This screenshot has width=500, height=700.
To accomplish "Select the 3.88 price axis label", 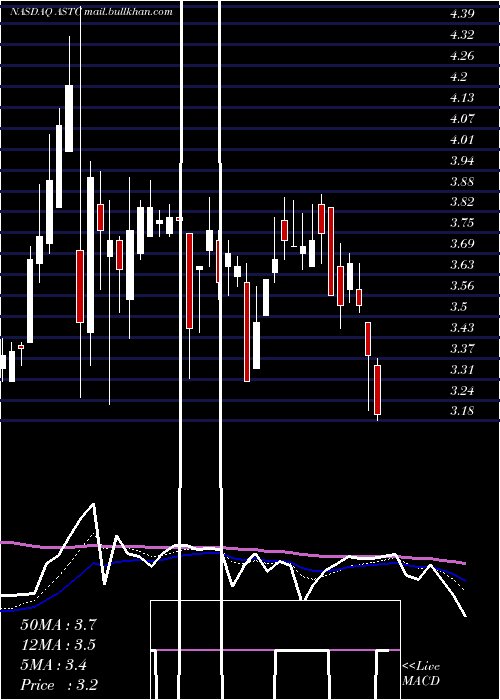I will coord(462,182).
